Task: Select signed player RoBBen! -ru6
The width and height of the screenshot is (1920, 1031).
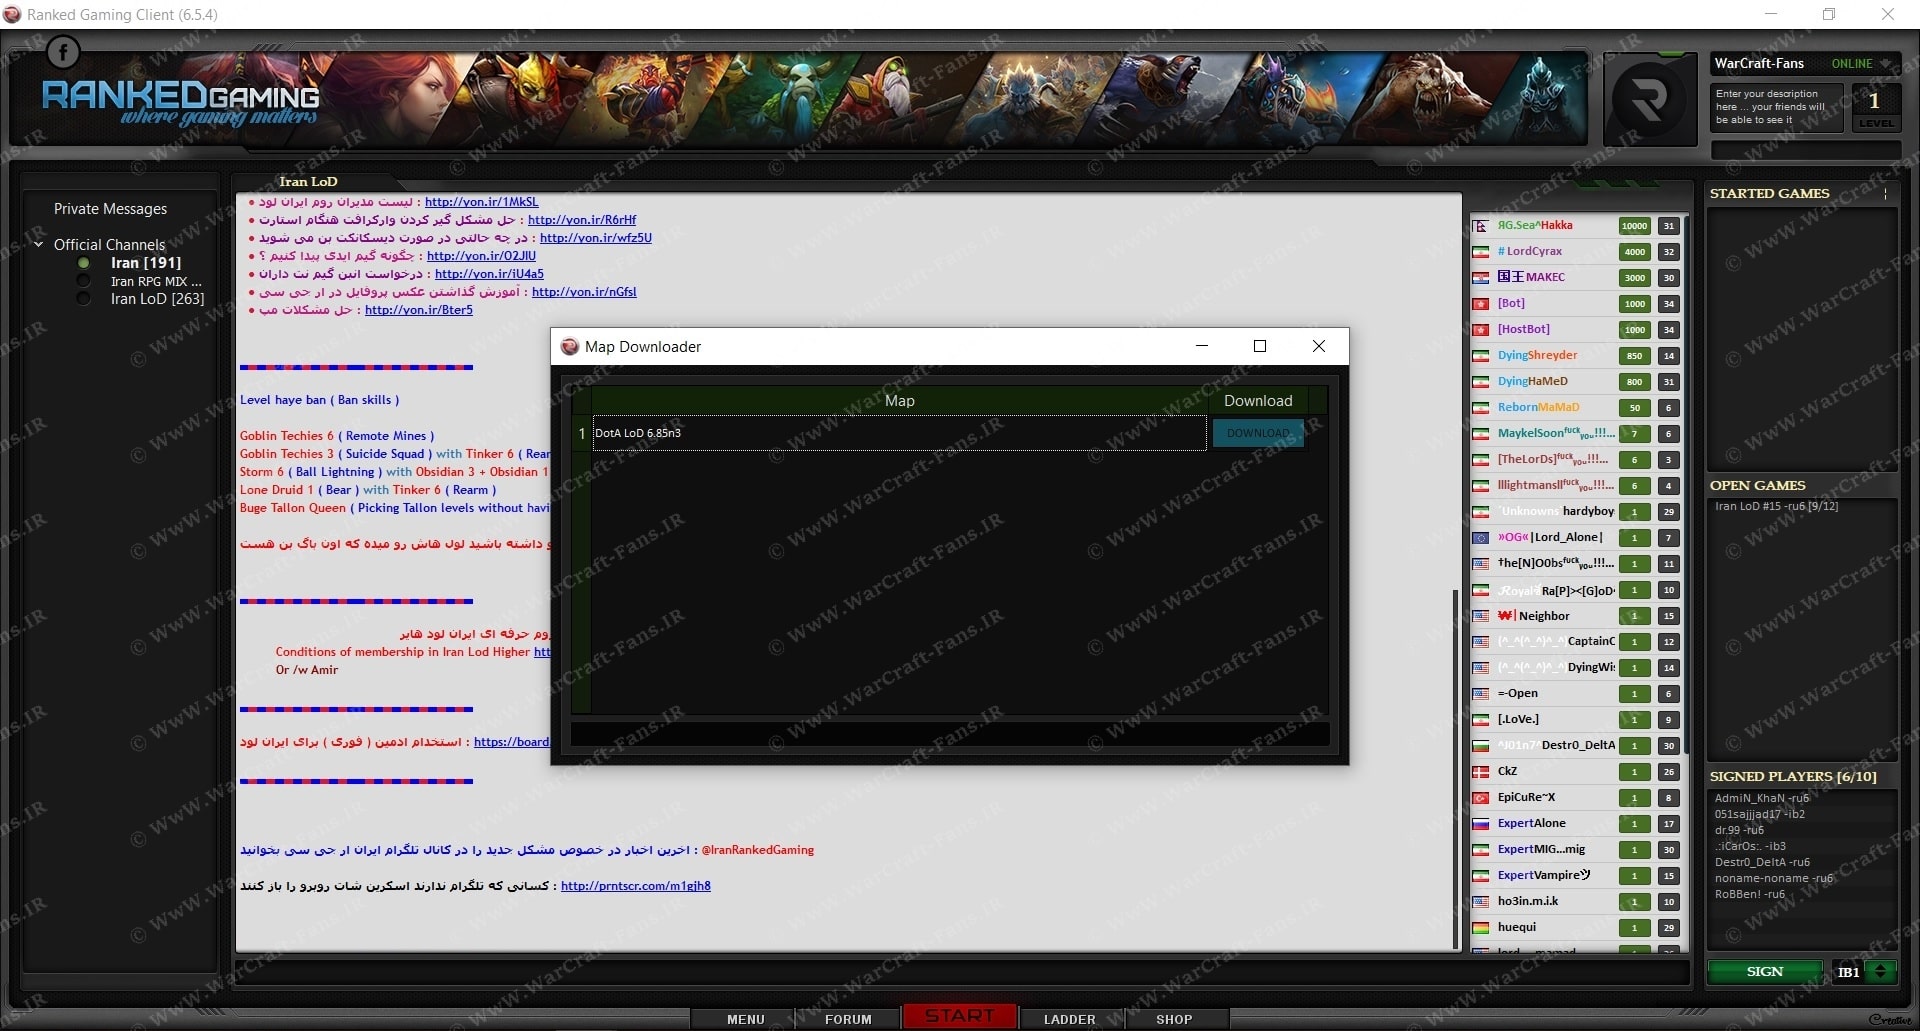Action: (1749, 894)
